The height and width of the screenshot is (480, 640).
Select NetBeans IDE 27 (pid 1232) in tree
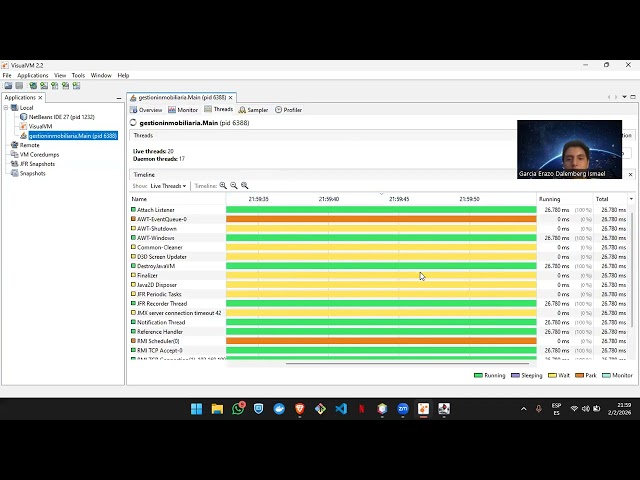click(58, 117)
